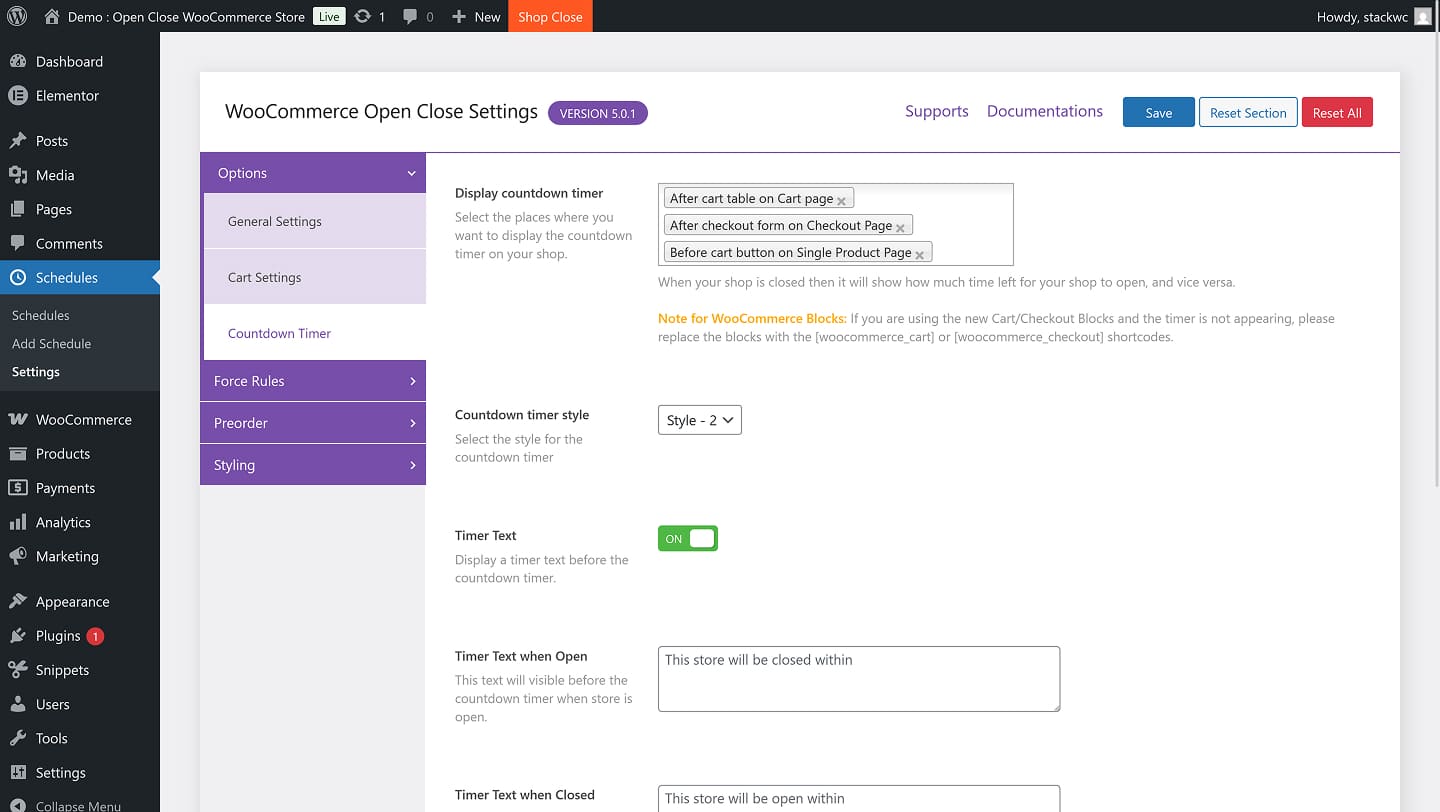Open the Supports link
Screen dimensions: 1440x812
tap(937, 111)
